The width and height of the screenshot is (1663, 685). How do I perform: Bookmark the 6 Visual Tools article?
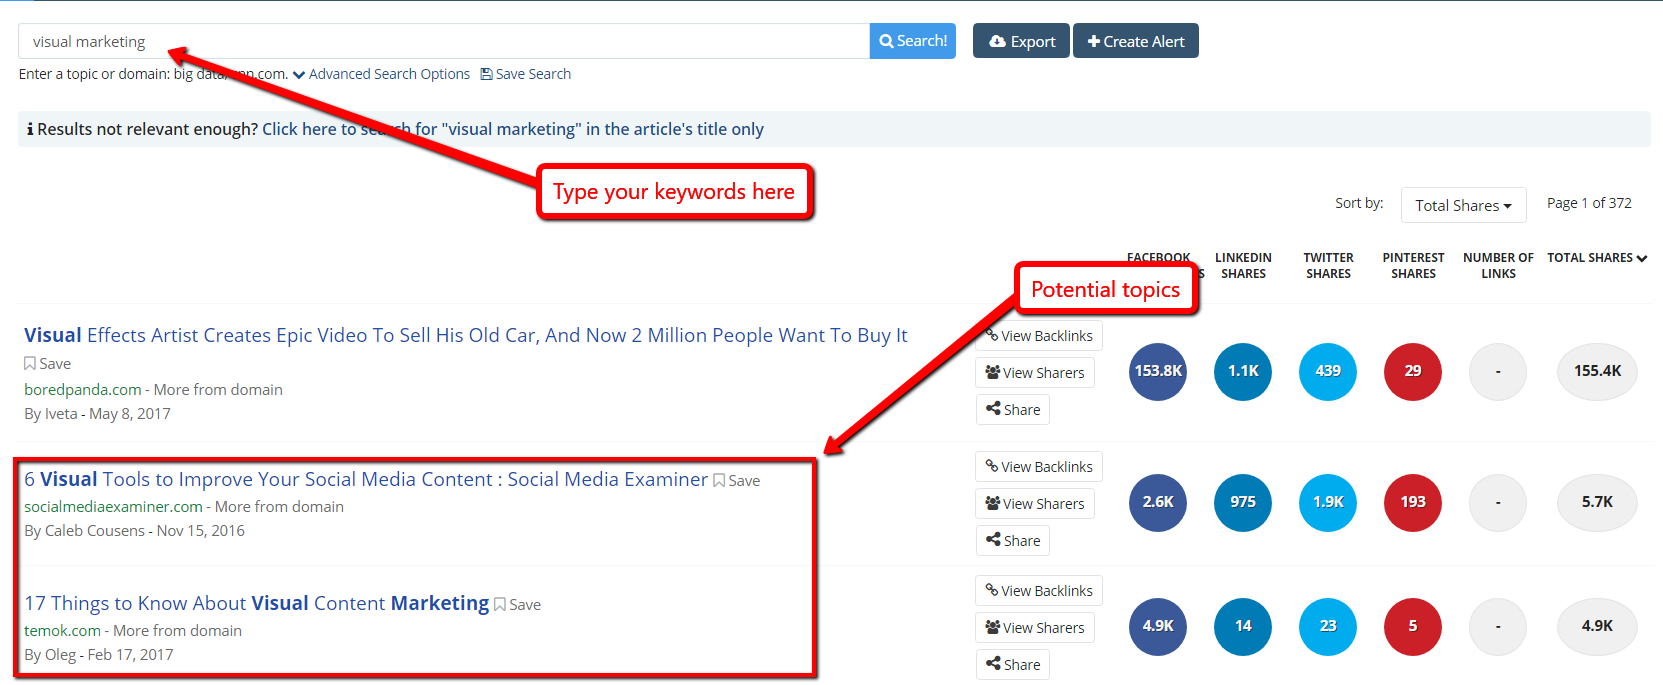coord(737,481)
